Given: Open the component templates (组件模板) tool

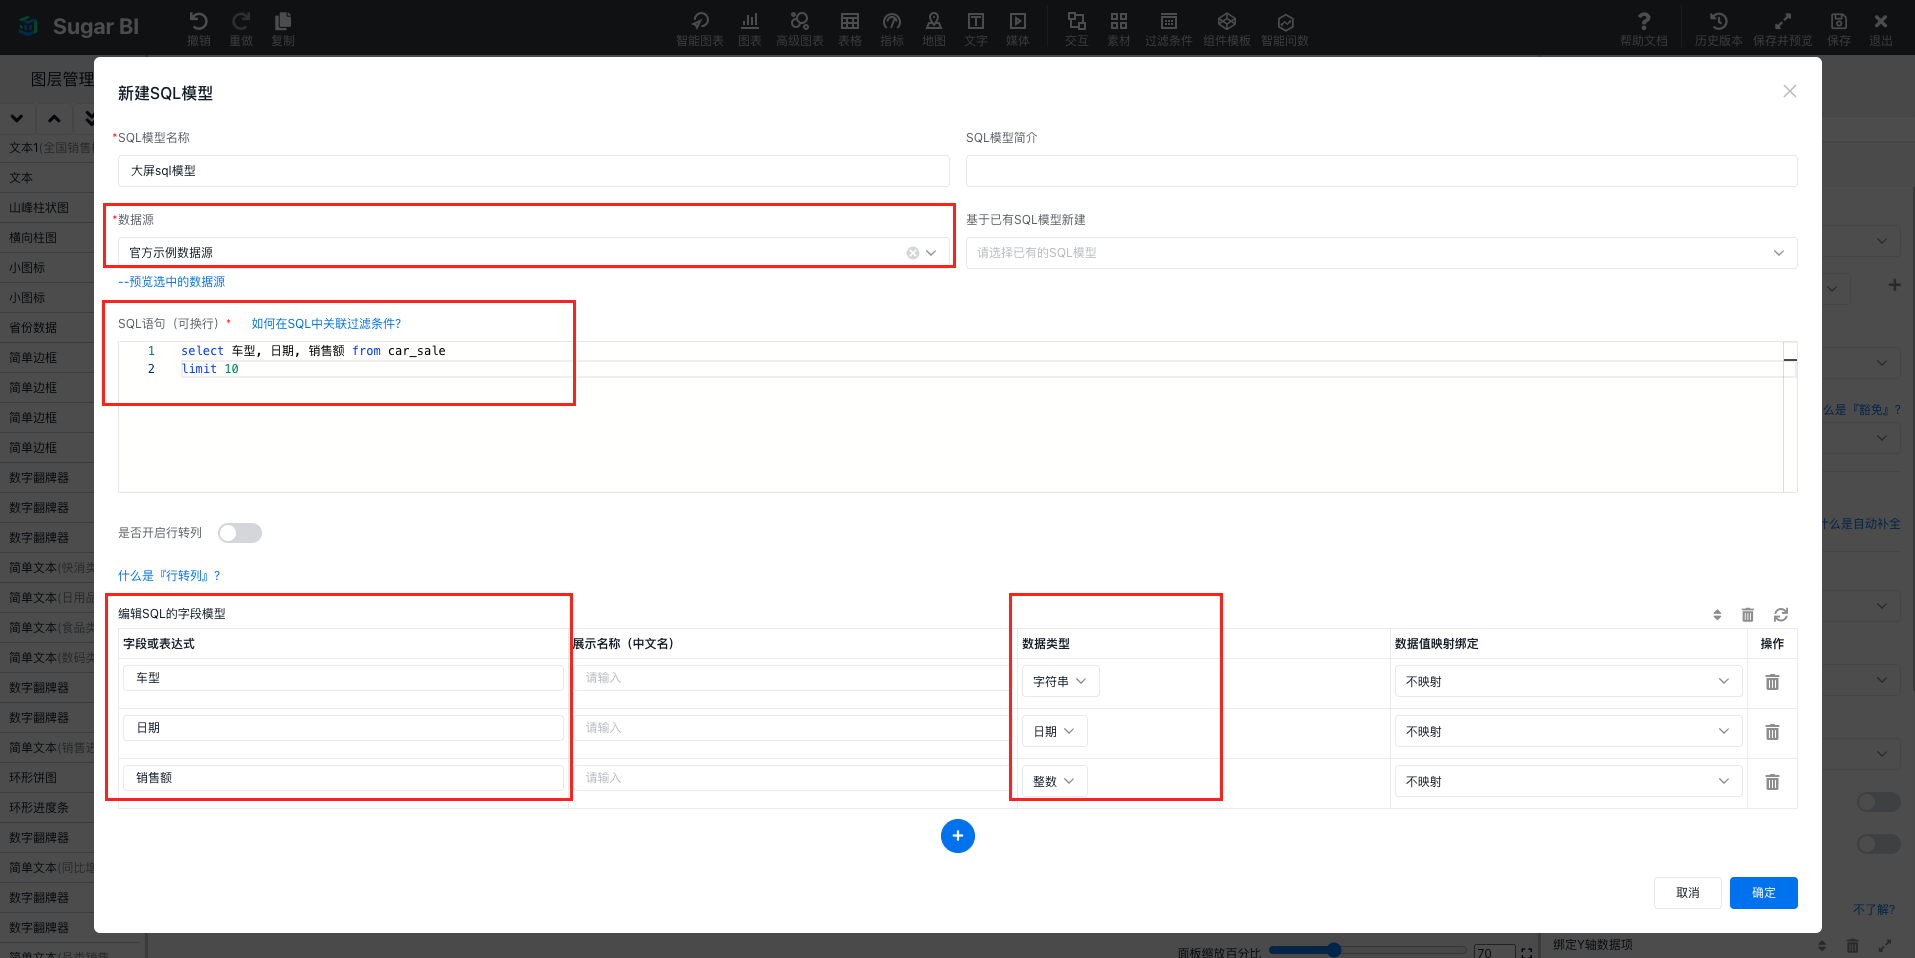Looking at the screenshot, I should (1227, 28).
